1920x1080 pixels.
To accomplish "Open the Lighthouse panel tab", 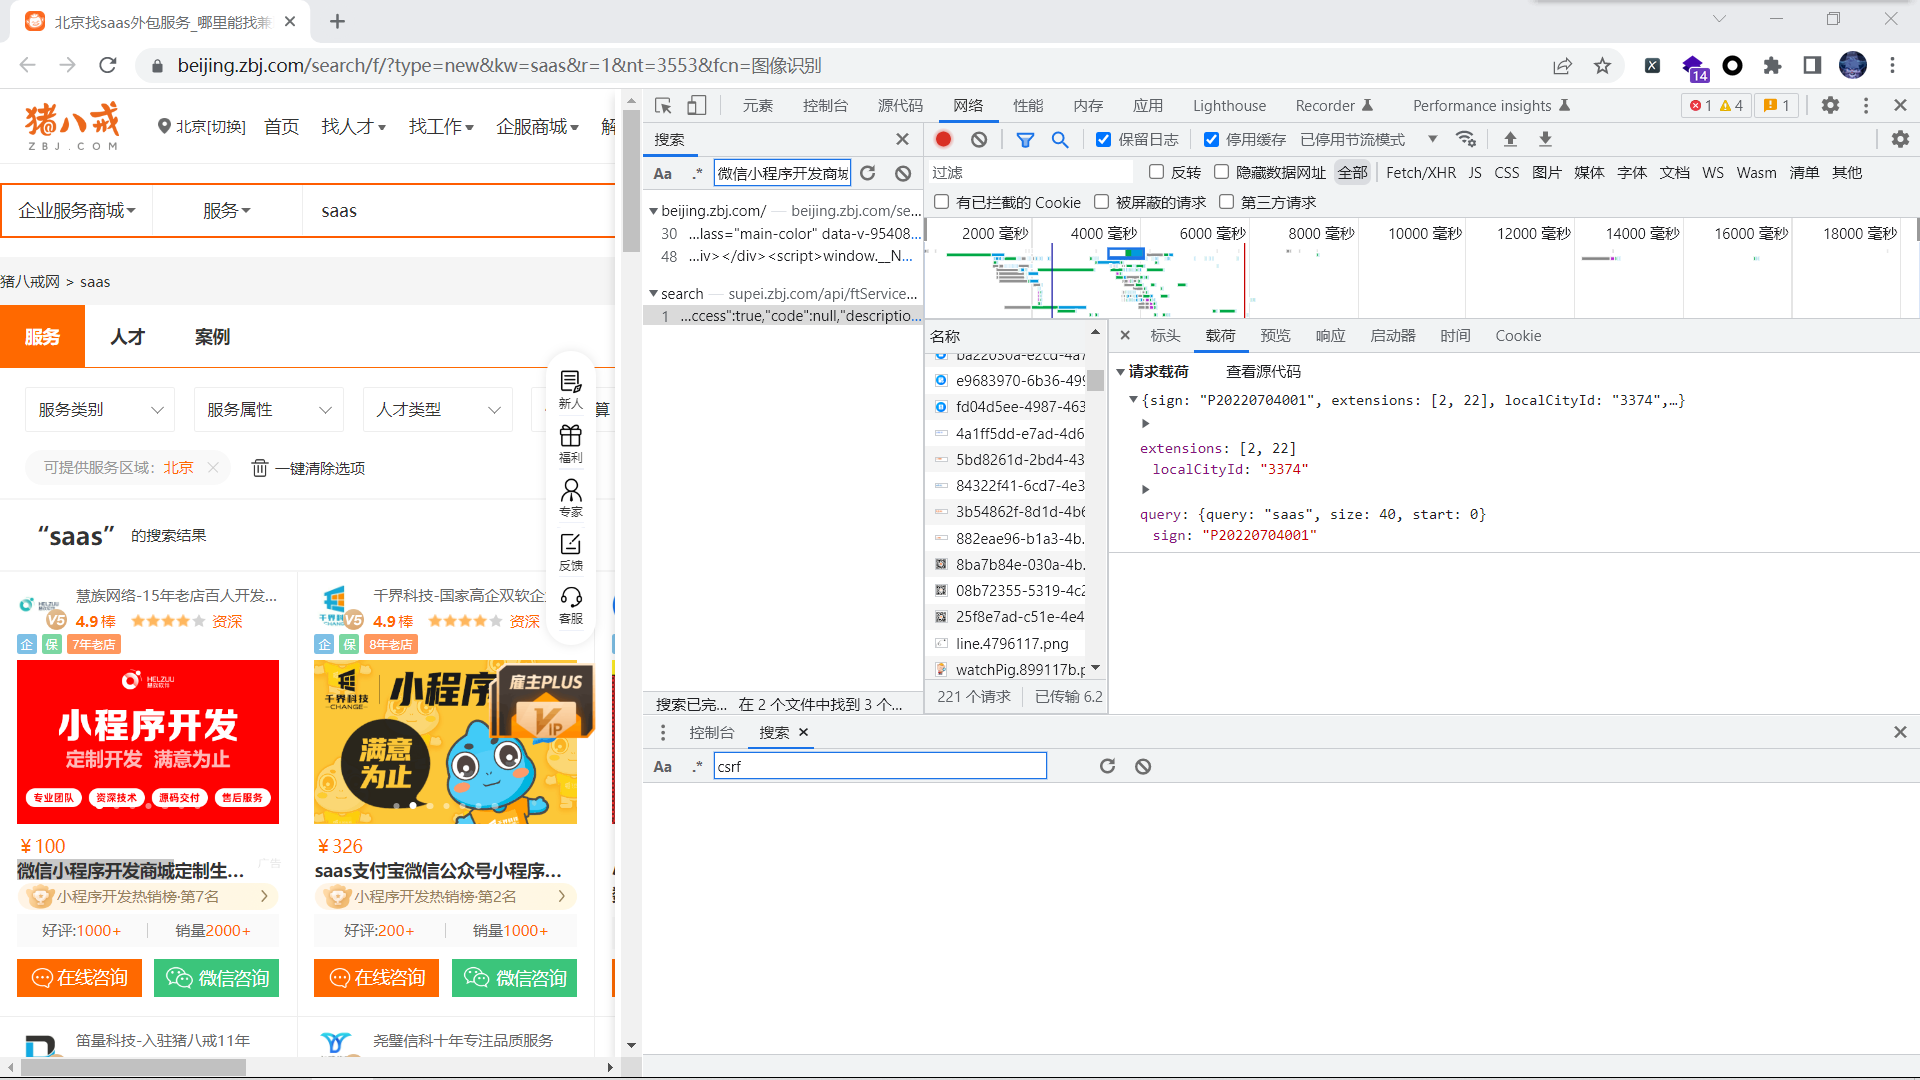I will coord(1228,105).
